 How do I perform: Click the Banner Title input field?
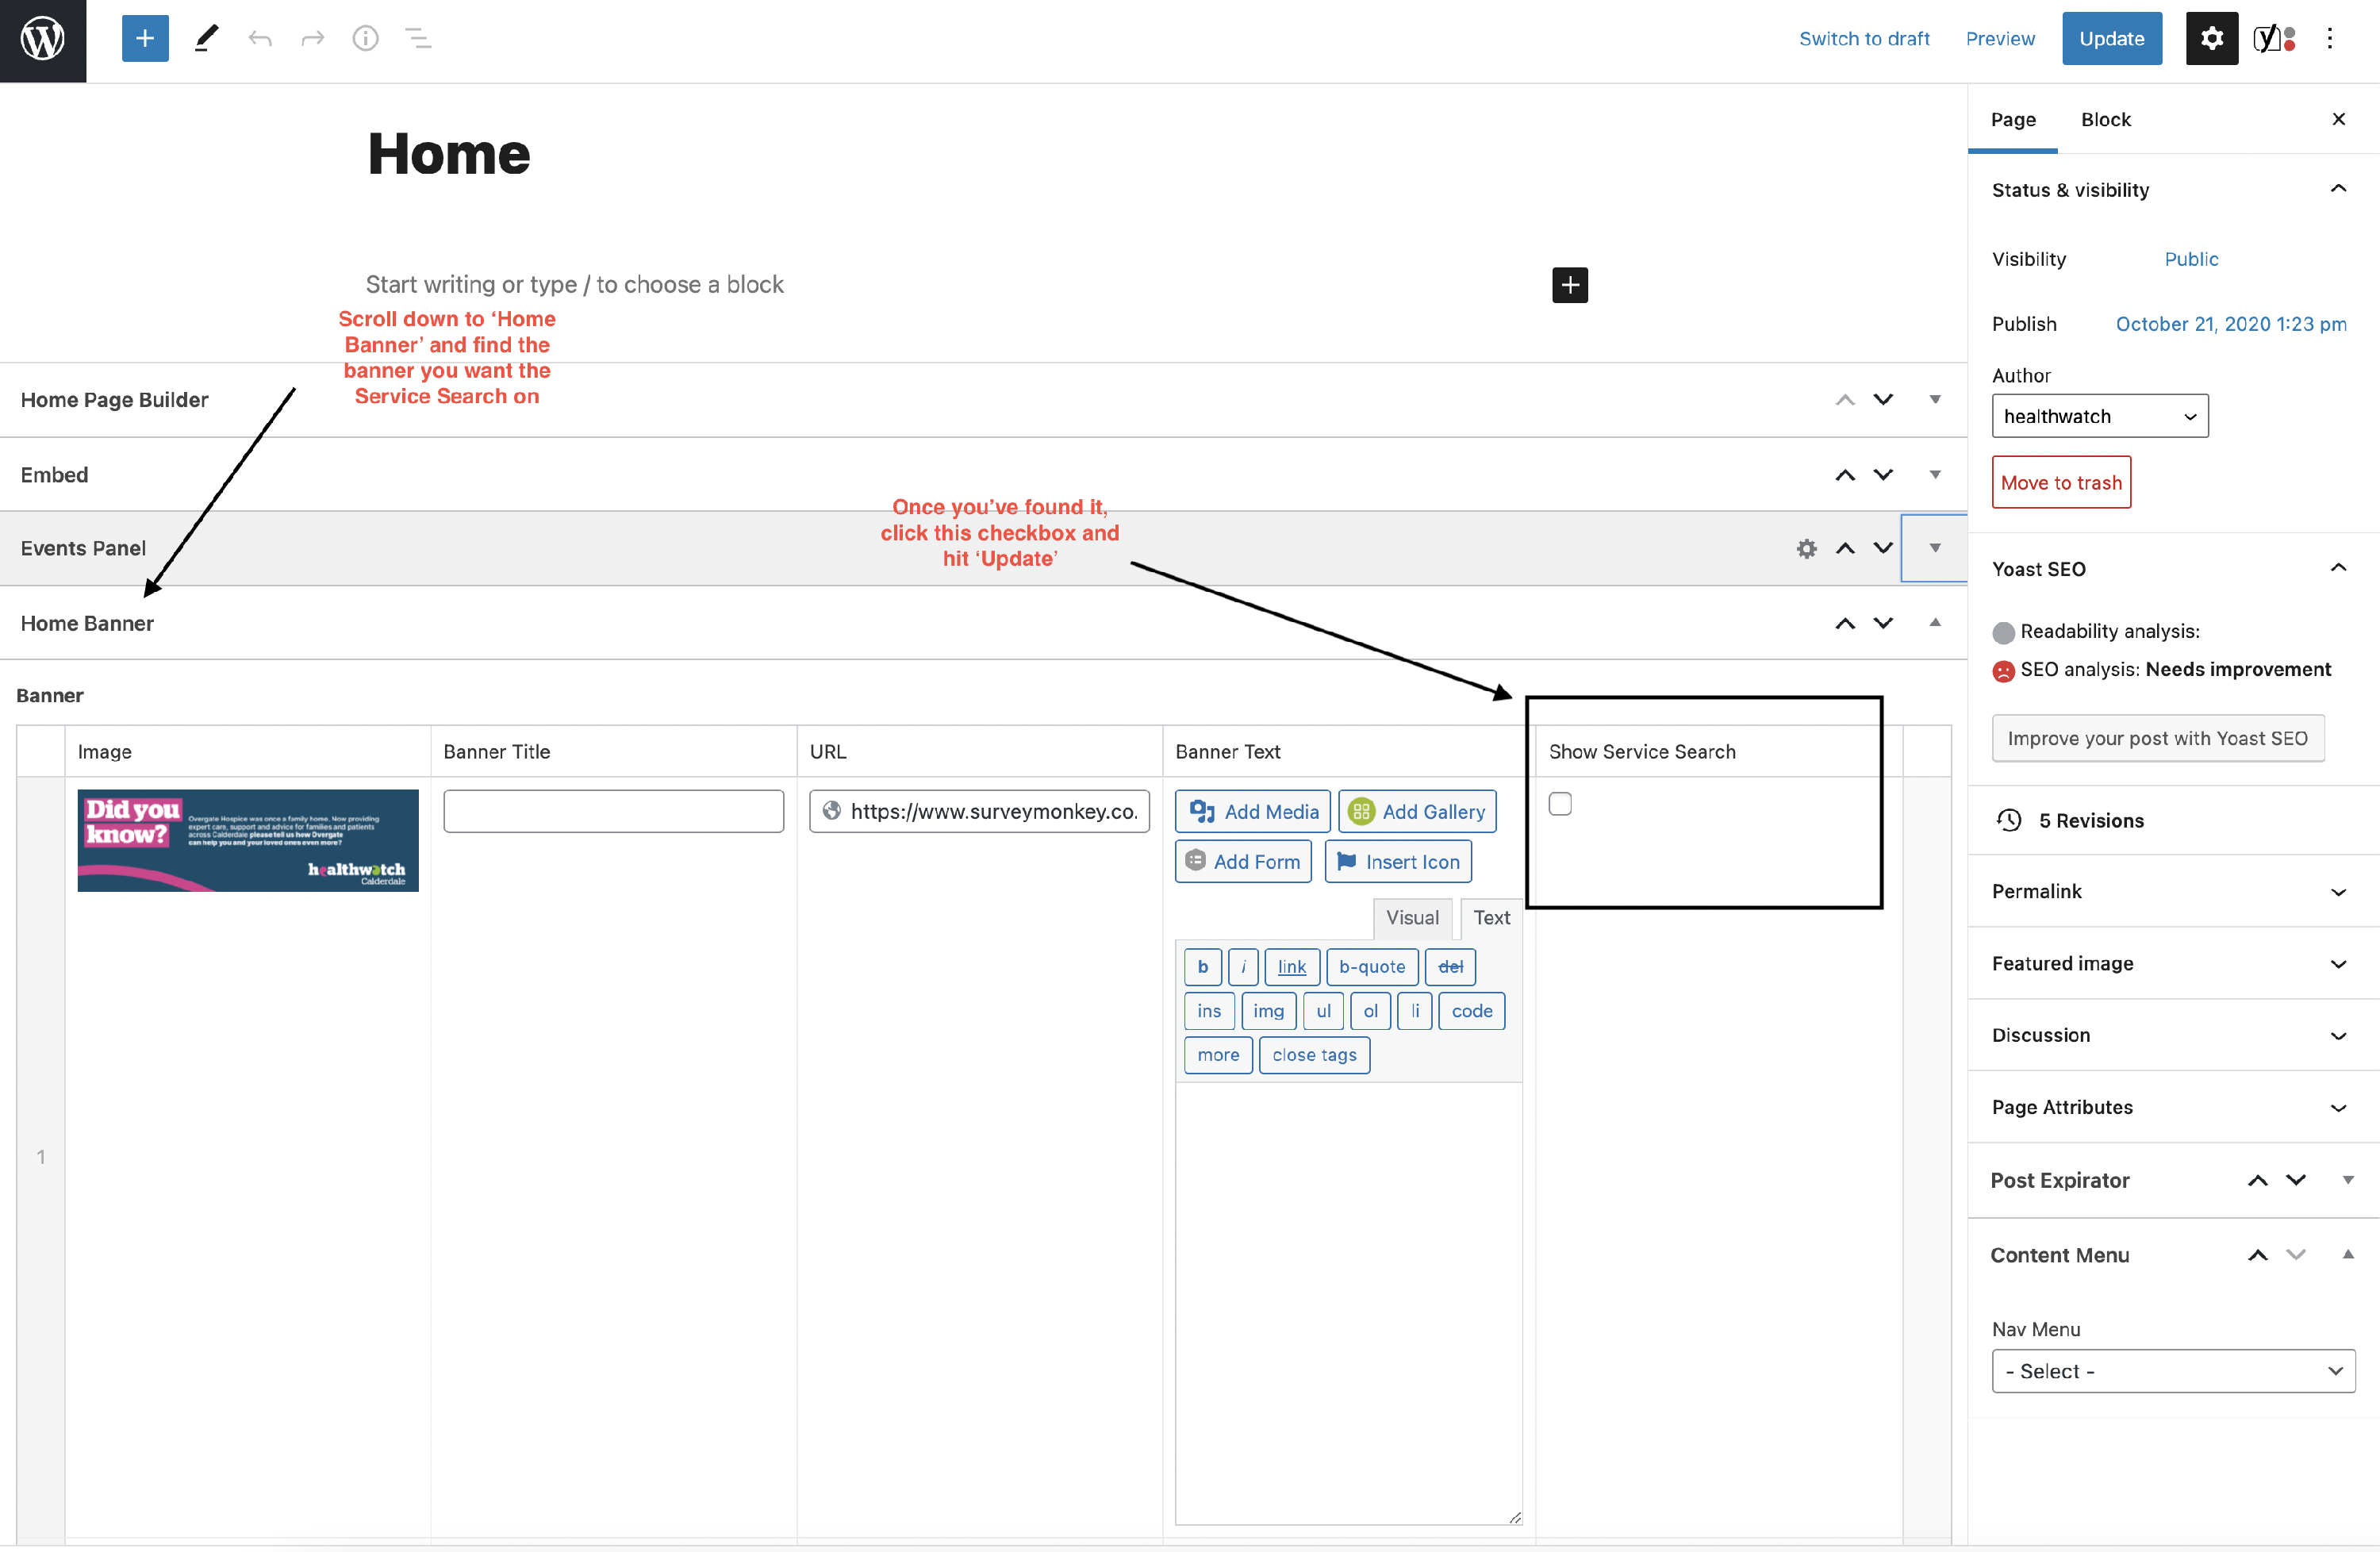[x=613, y=811]
